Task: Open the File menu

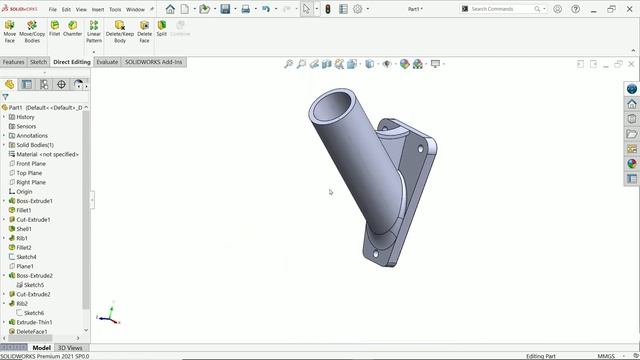Action: pos(53,9)
